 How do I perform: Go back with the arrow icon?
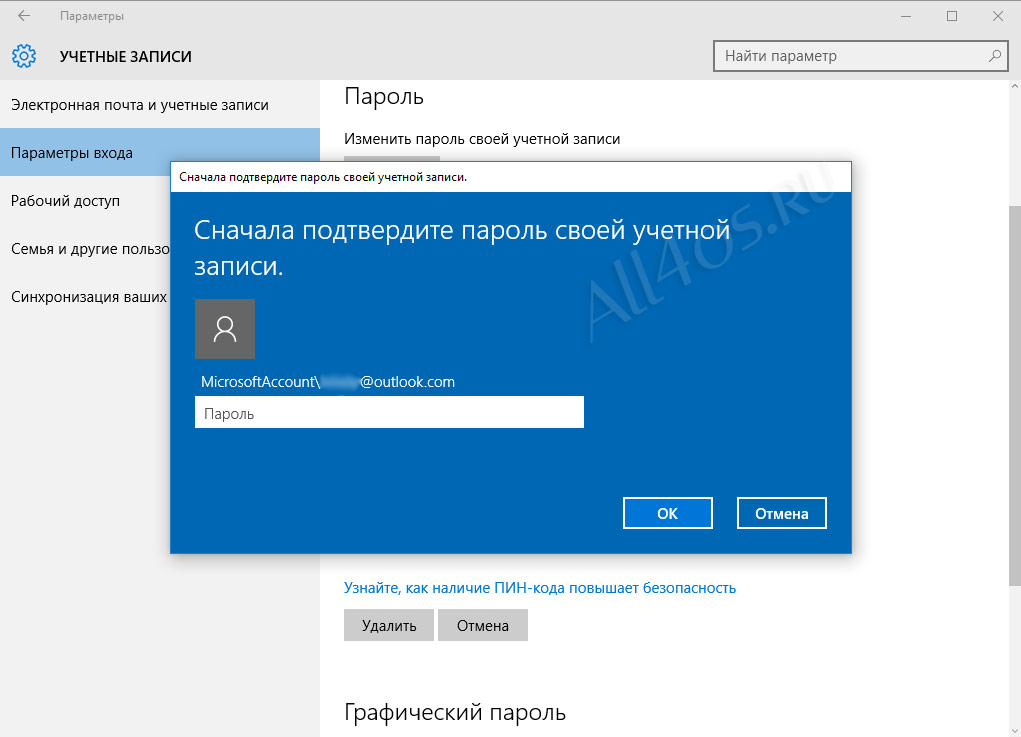24,16
